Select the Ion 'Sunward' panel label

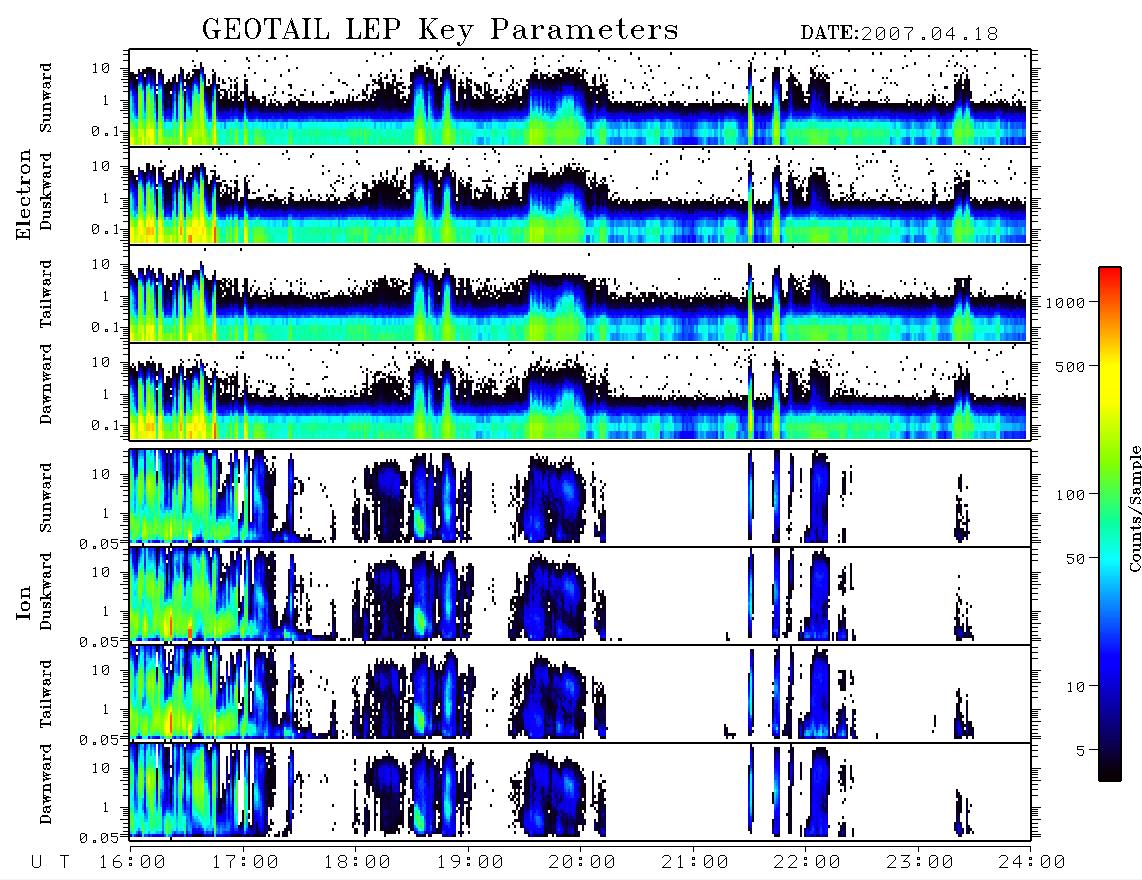point(46,498)
